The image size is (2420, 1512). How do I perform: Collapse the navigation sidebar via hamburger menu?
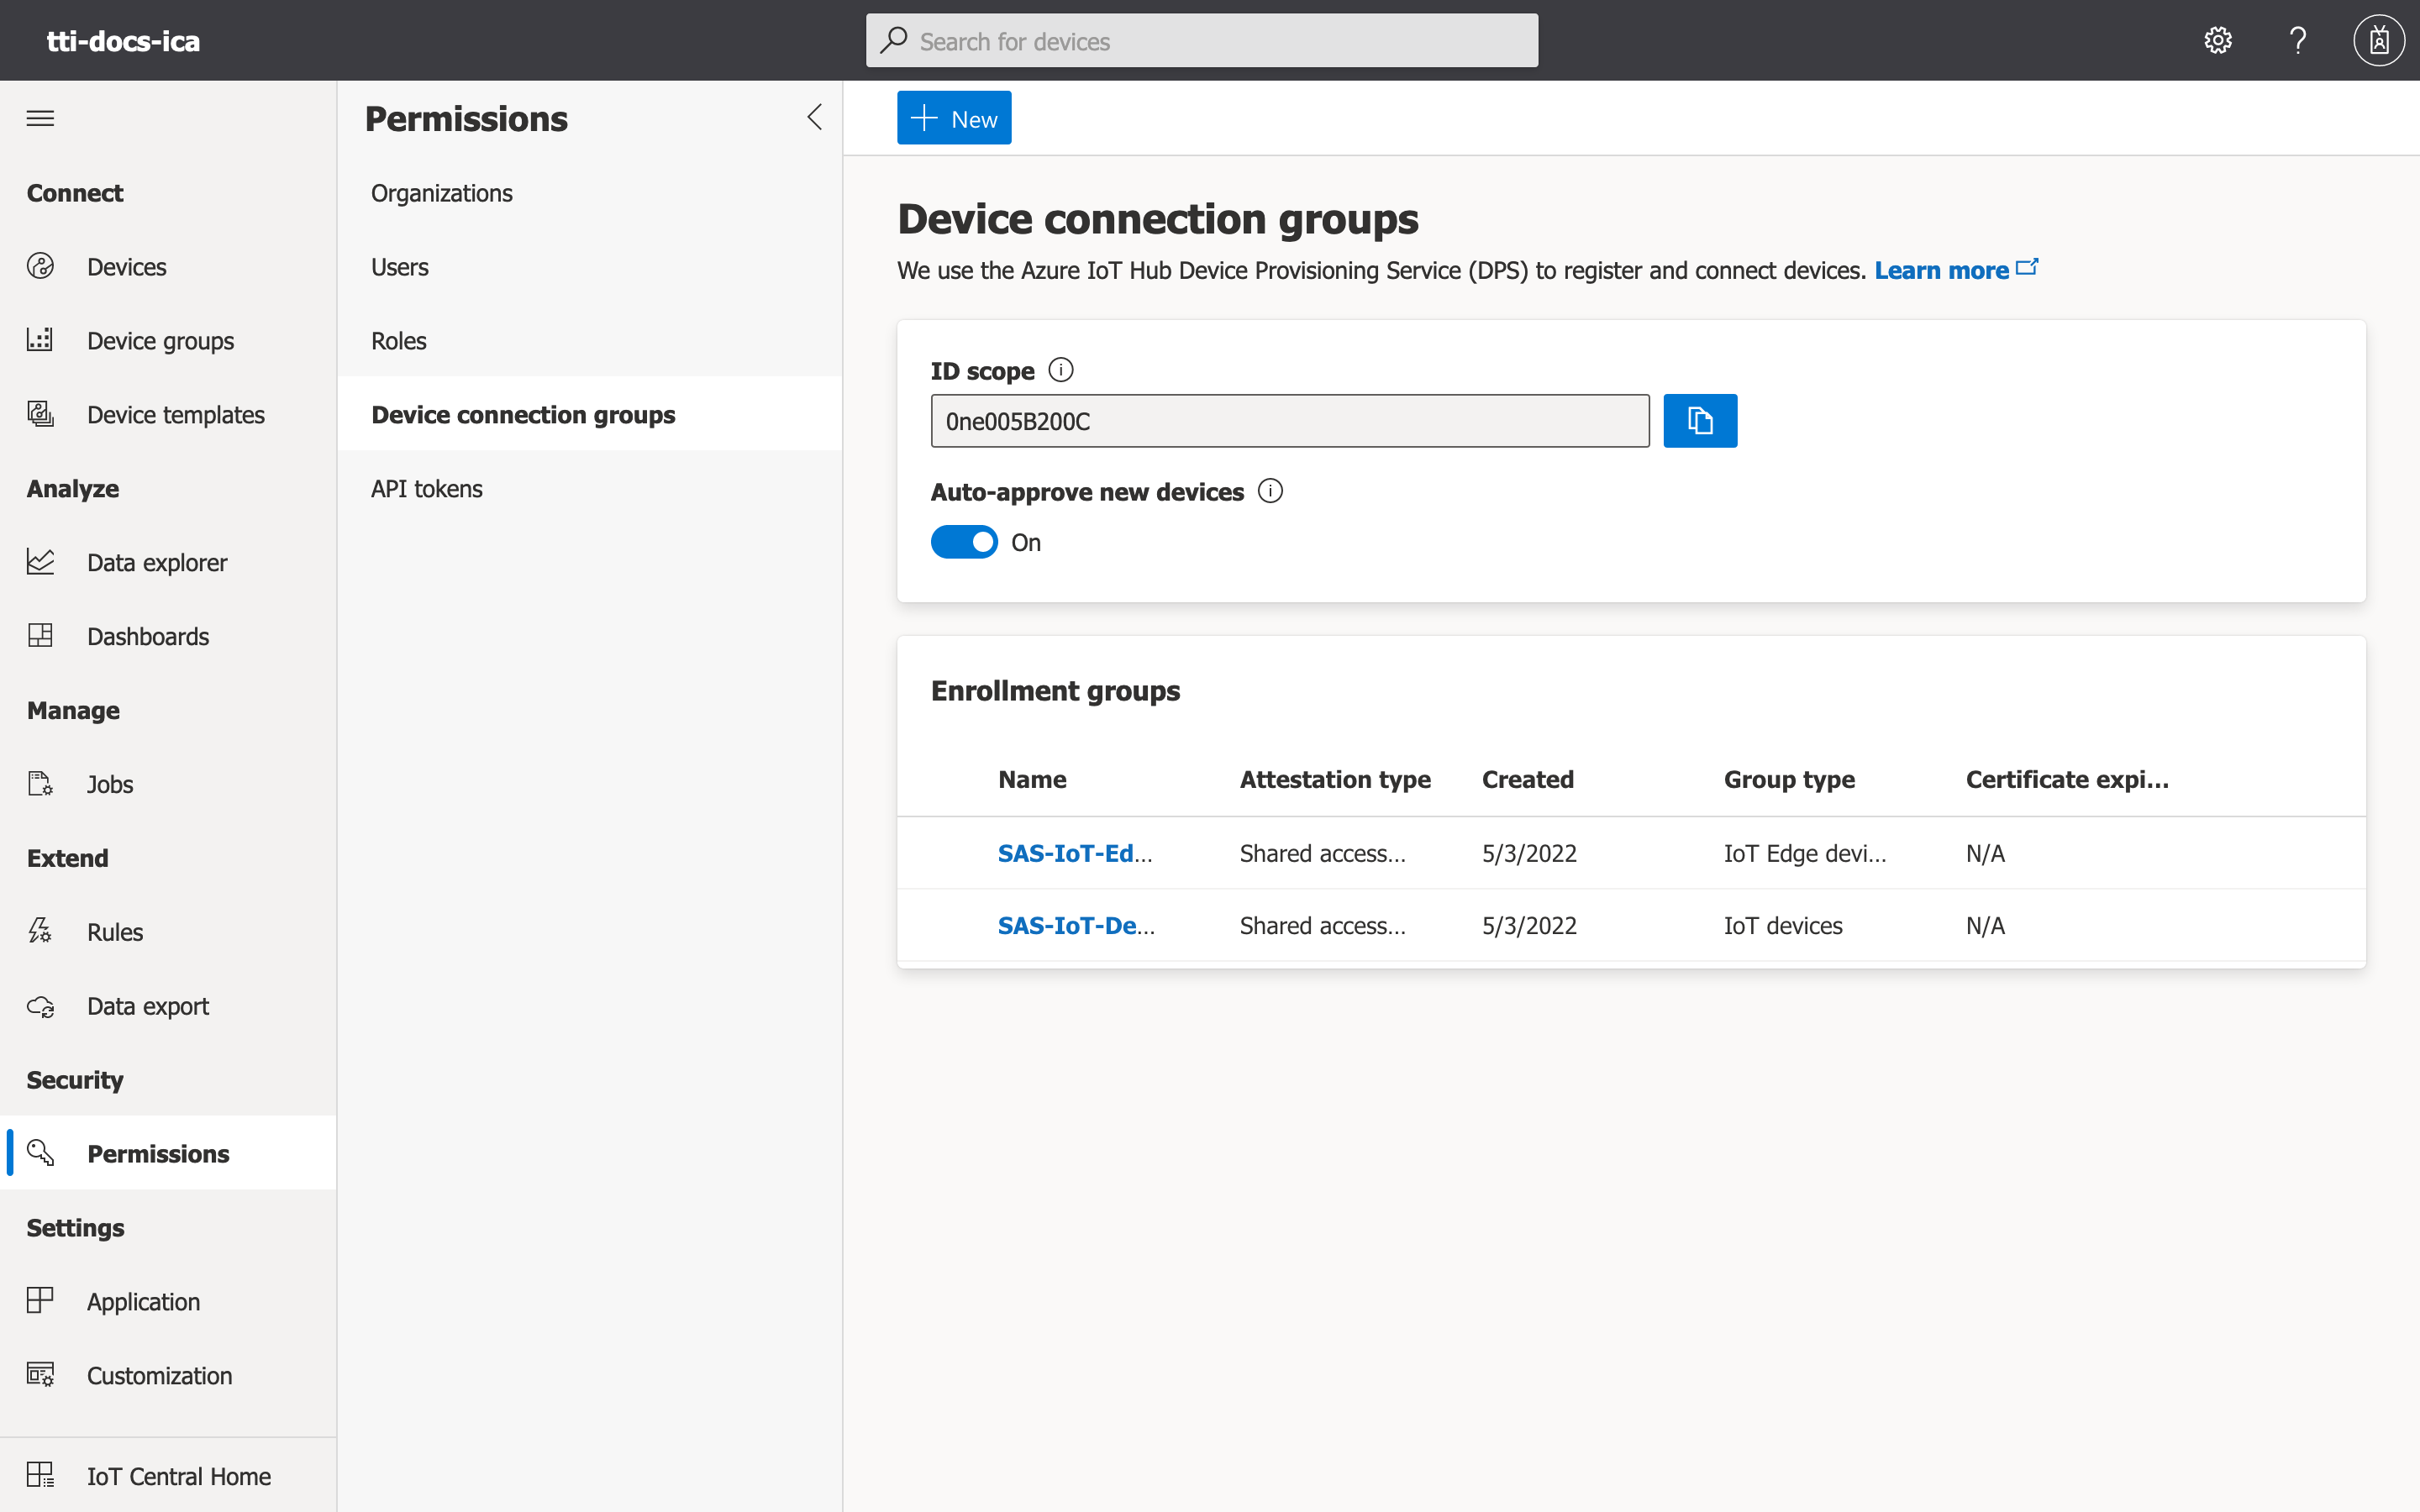pos(41,117)
